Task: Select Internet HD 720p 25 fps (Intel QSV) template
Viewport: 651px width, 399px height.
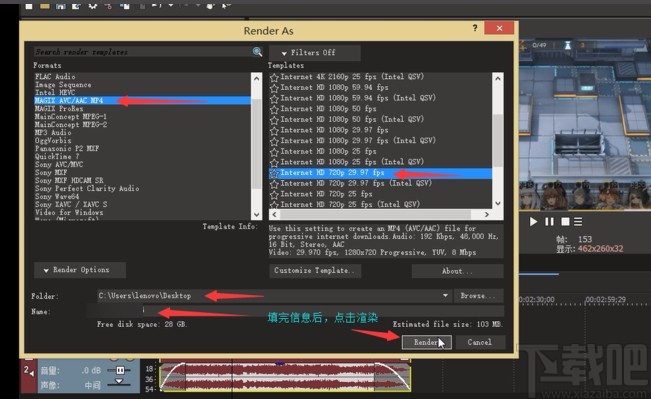Action: pyautogui.click(x=350, y=204)
